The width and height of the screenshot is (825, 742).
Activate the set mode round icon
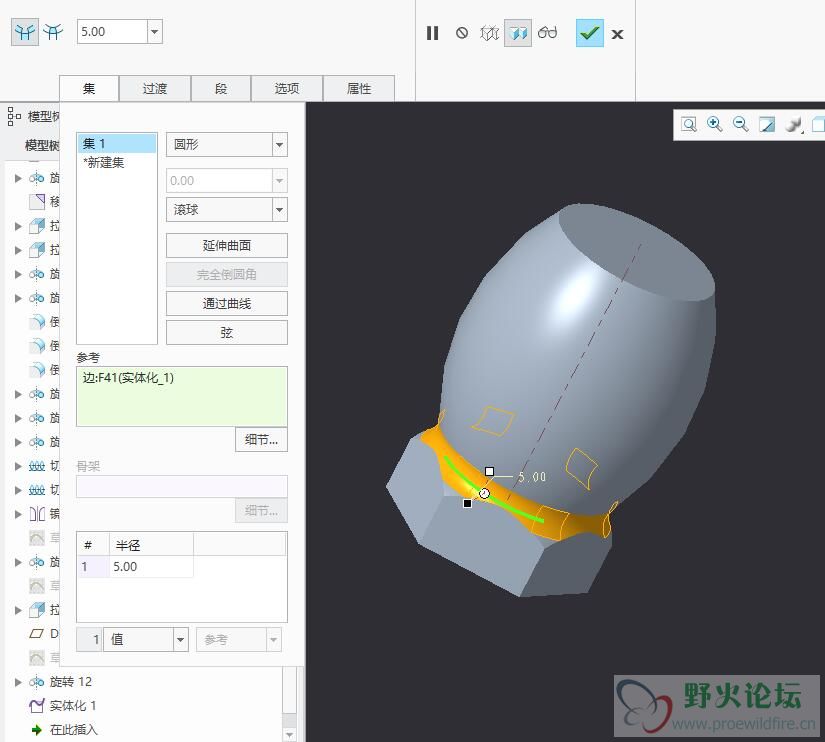coord(25,32)
